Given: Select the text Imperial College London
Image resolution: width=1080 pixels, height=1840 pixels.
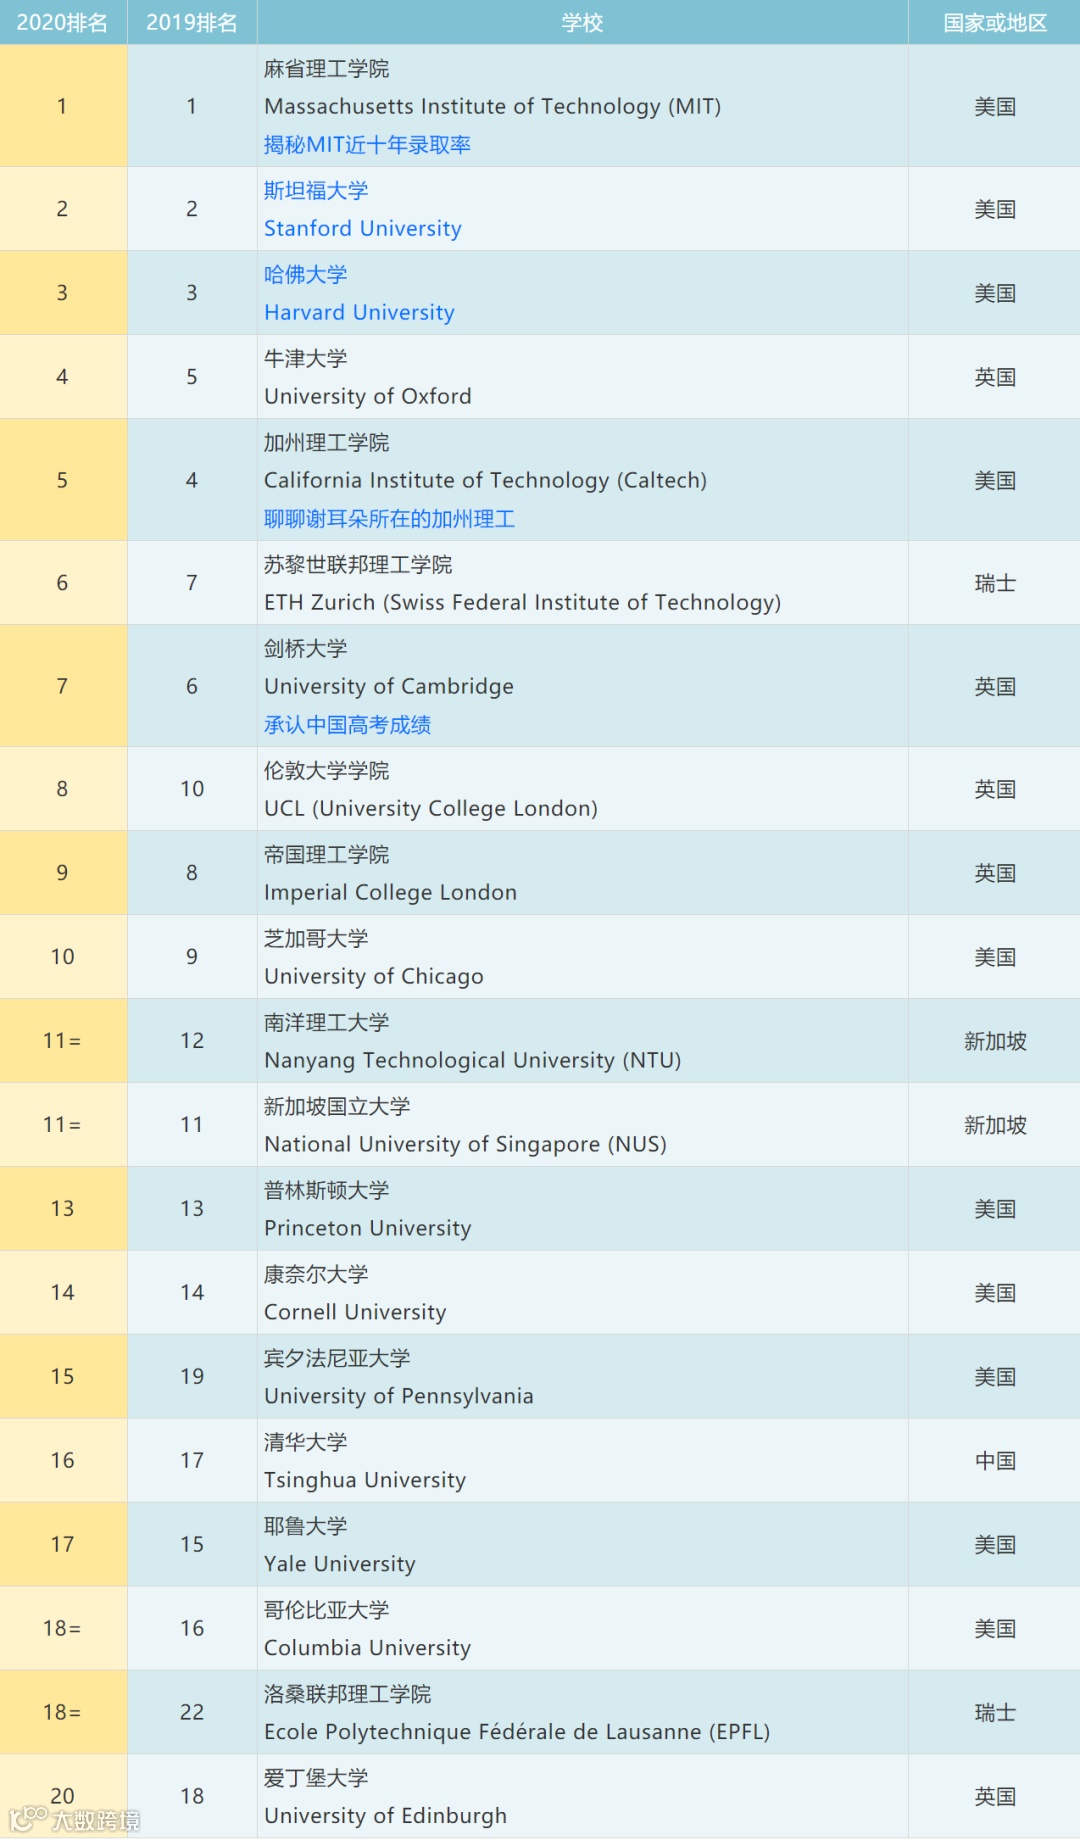Looking at the screenshot, I should click(x=390, y=893).
